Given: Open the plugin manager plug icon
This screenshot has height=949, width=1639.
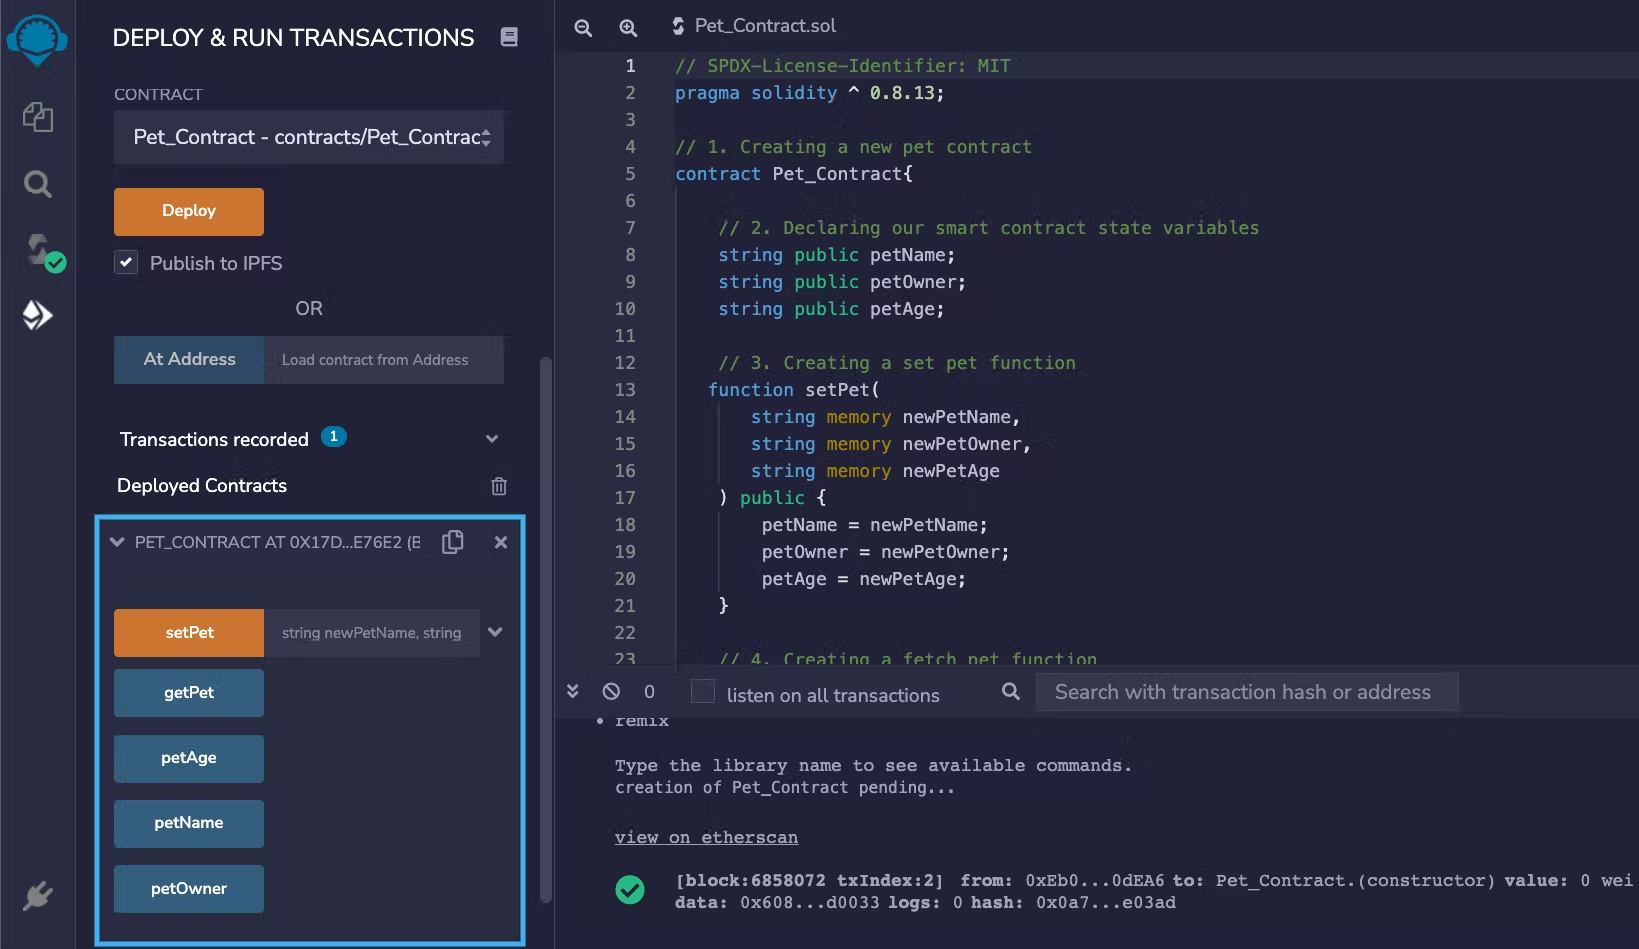Looking at the screenshot, I should pyautogui.click(x=38, y=895).
